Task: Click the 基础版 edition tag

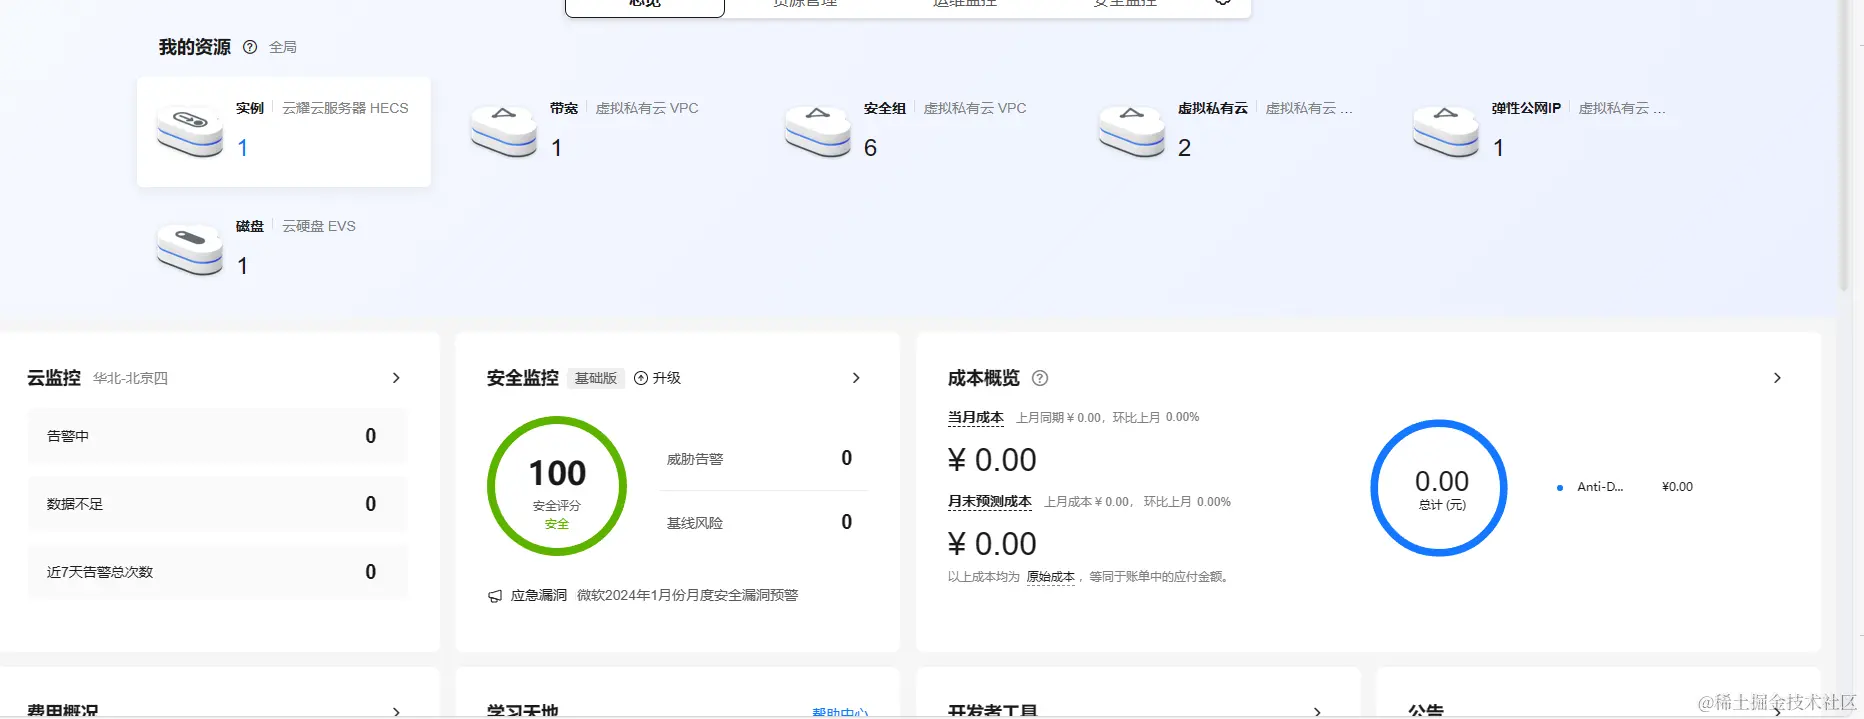Action: [x=596, y=378]
